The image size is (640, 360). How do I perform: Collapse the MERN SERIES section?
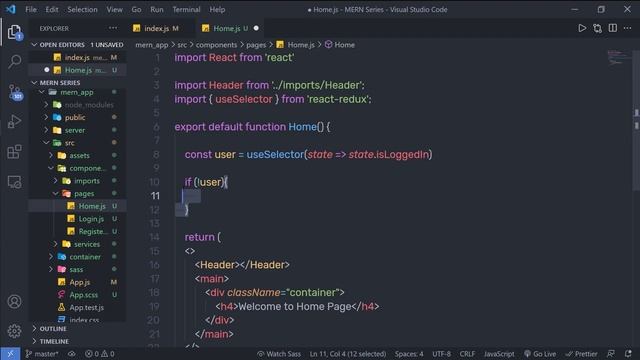pos(34,83)
